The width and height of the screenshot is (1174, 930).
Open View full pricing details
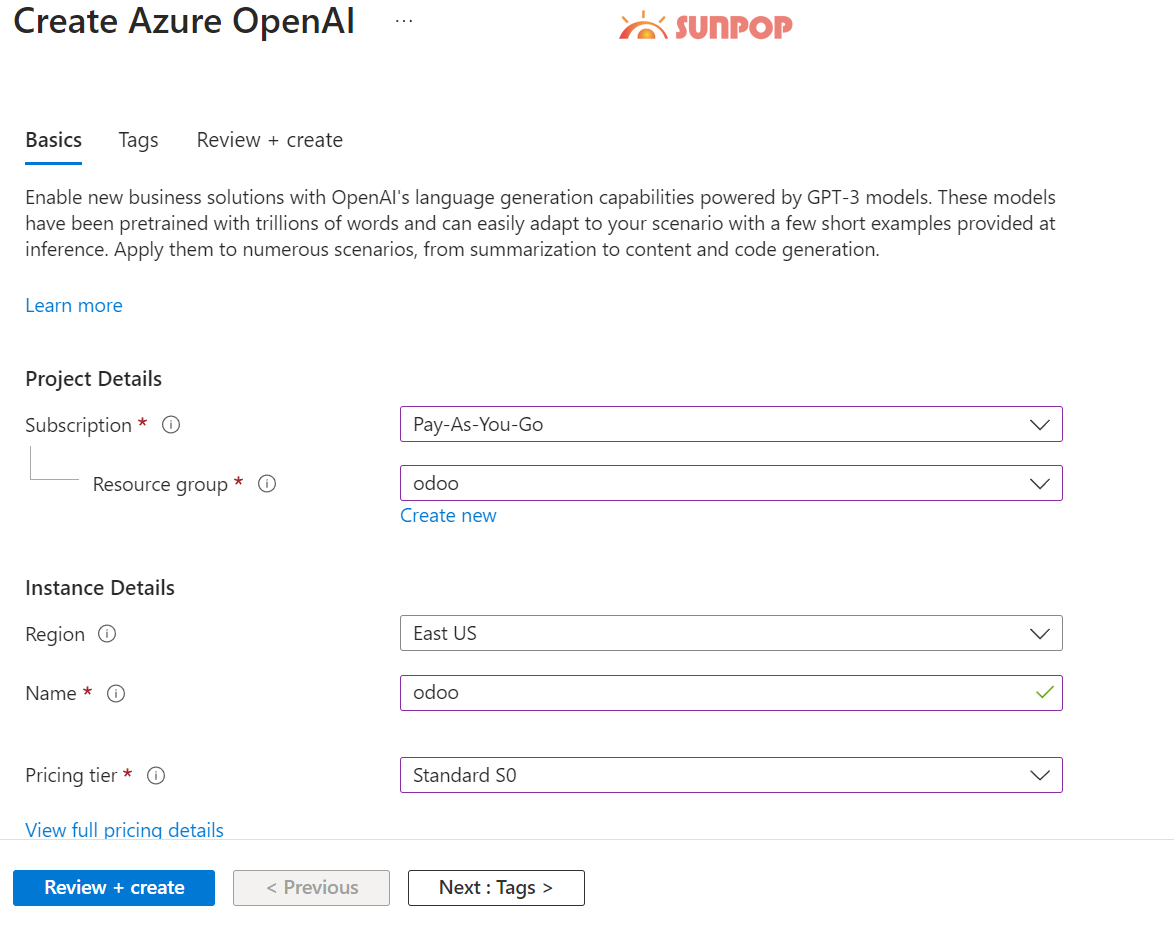124,830
